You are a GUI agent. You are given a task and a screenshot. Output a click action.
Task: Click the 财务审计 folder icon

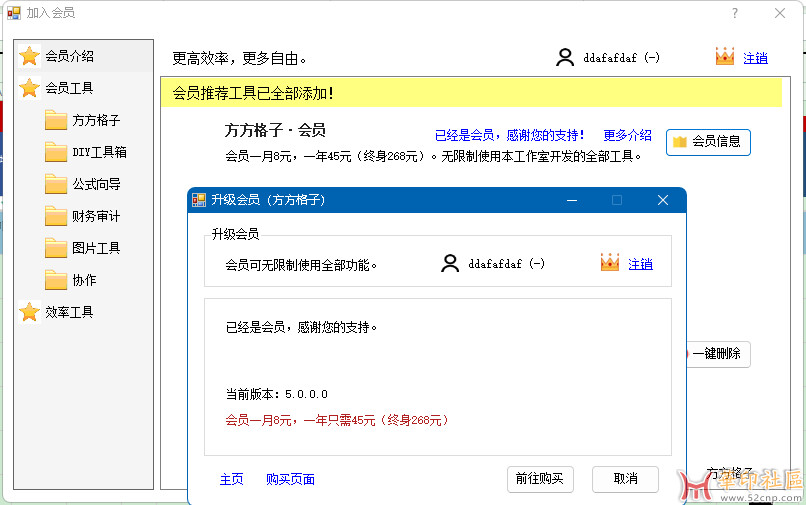coord(56,216)
